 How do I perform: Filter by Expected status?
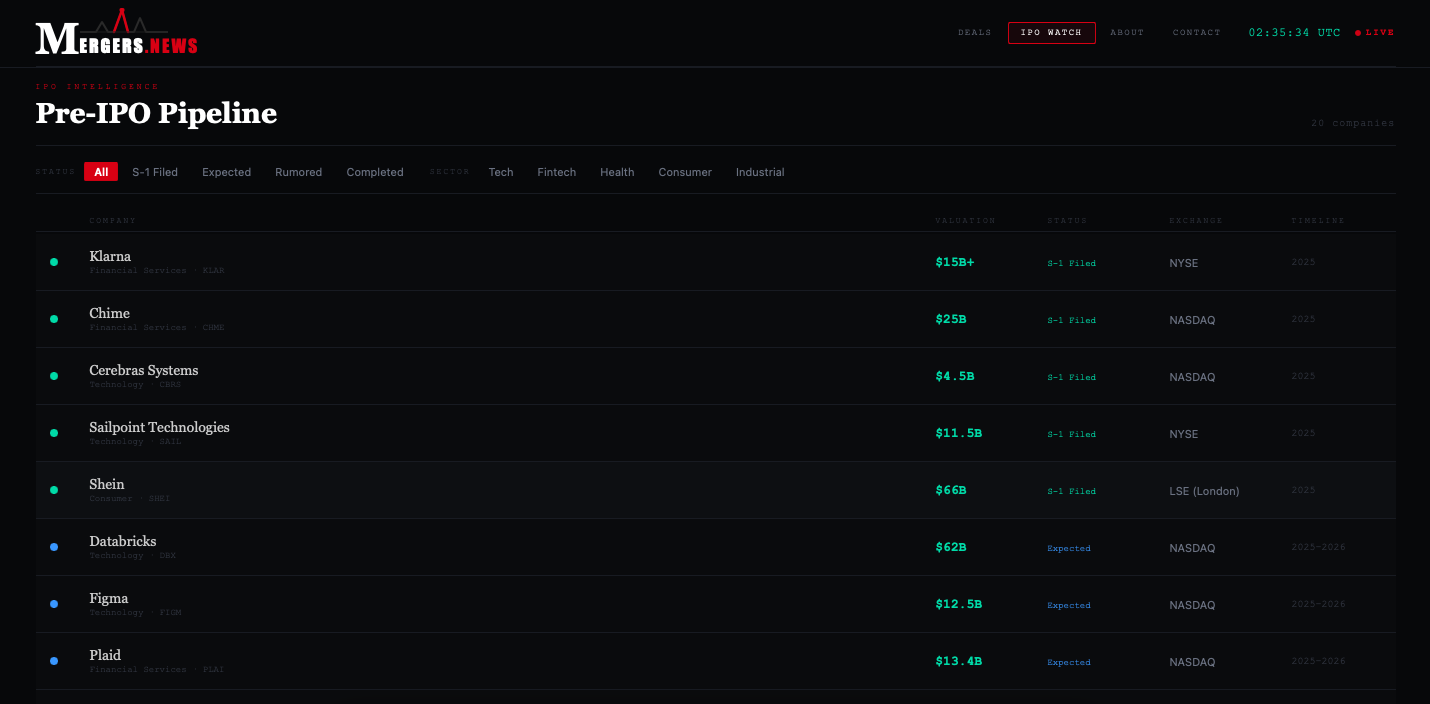click(x=227, y=172)
